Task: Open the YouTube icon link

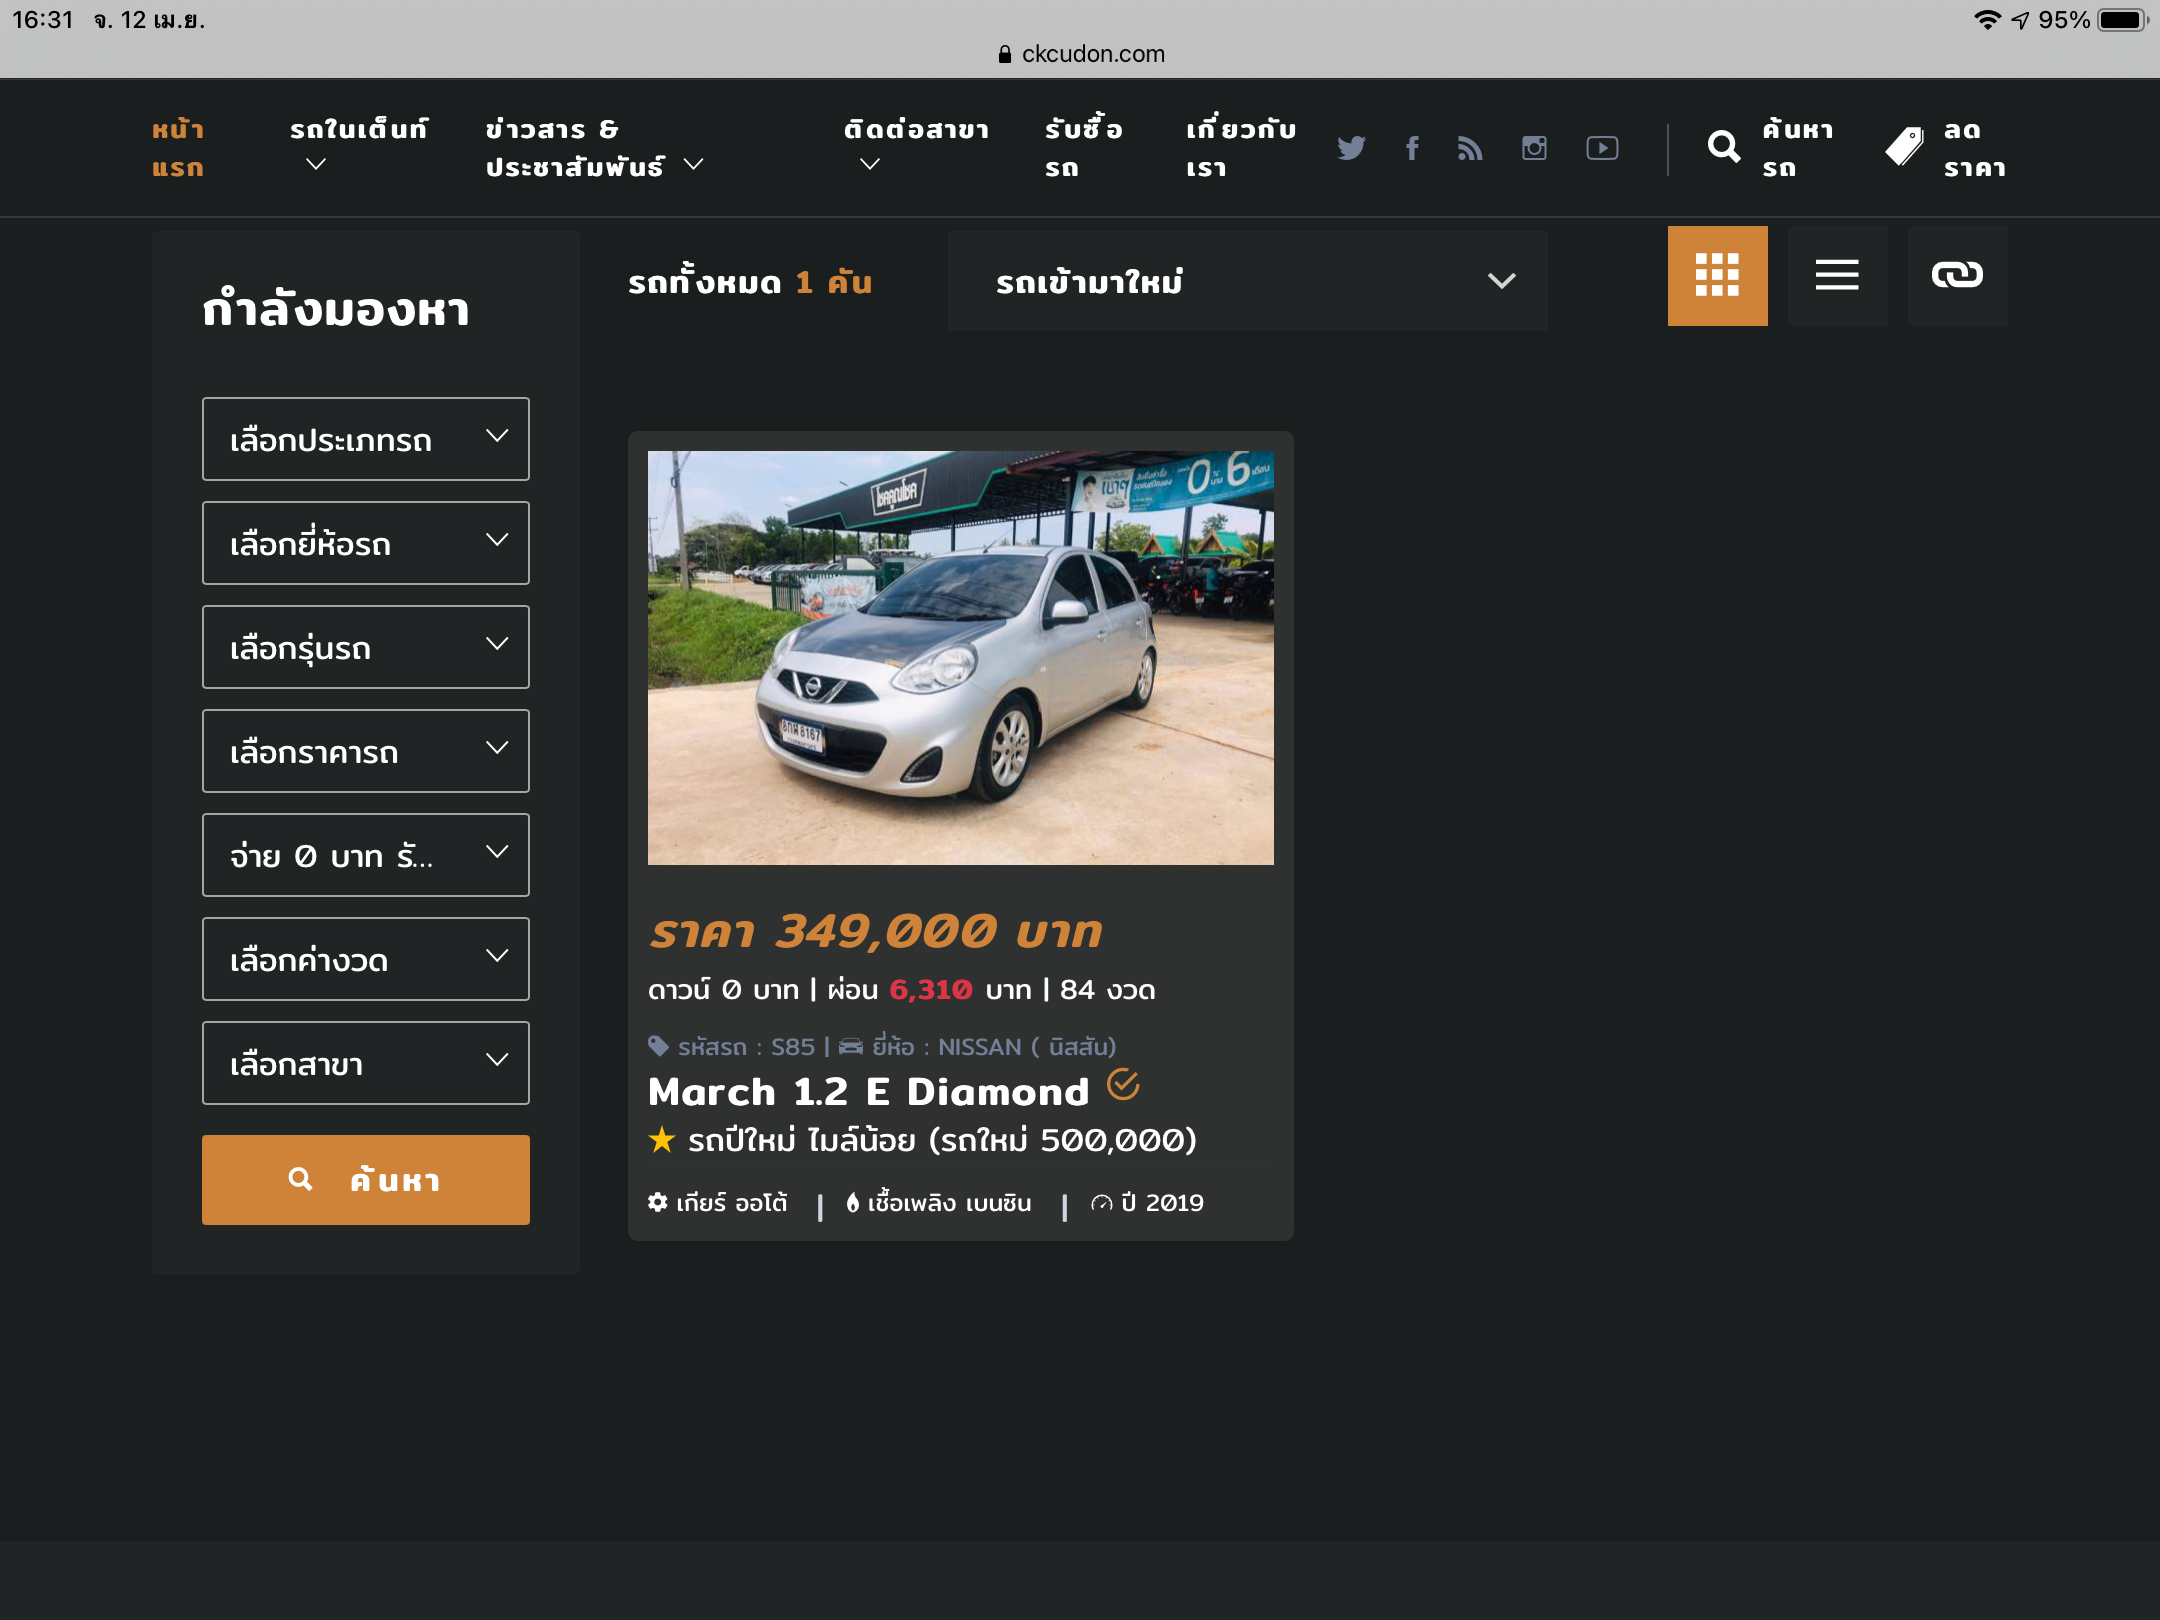Action: coord(1602,148)
